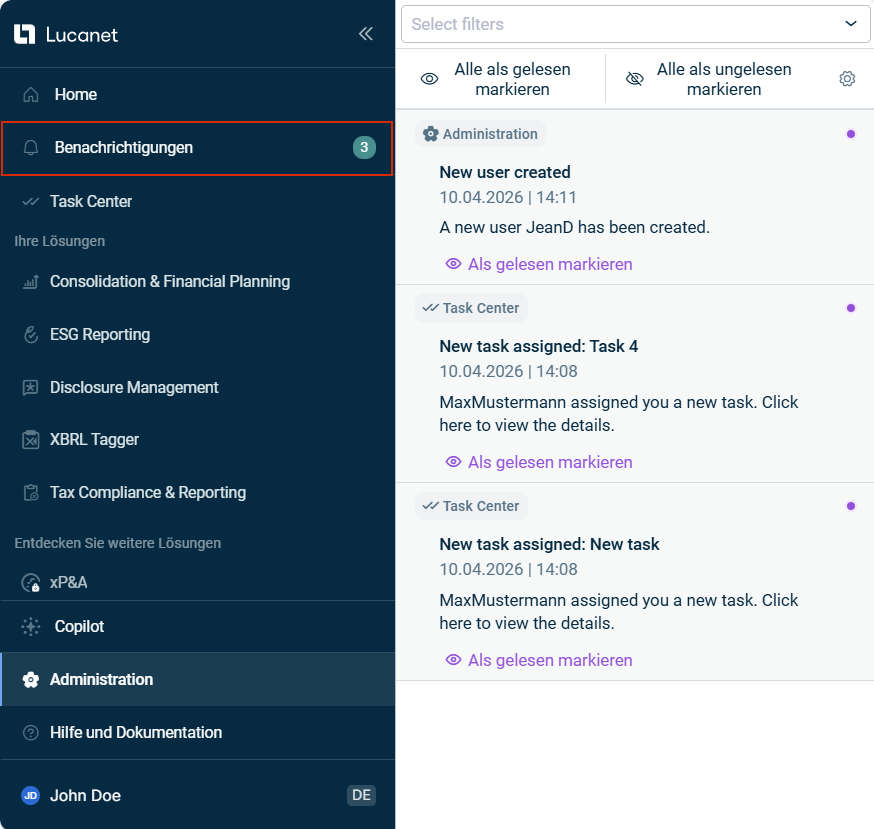The height and width of the screenshot is (829, 874).
Task: Open Tax Compliance & Reporting
Action: [x=197, y=493]
